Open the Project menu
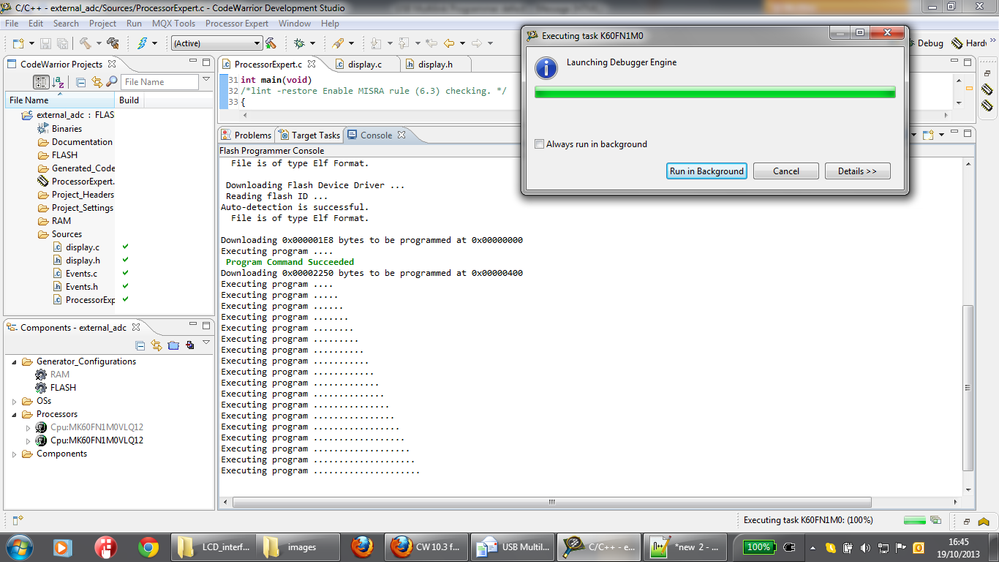 pyautogui.click(x=103, y=24)
